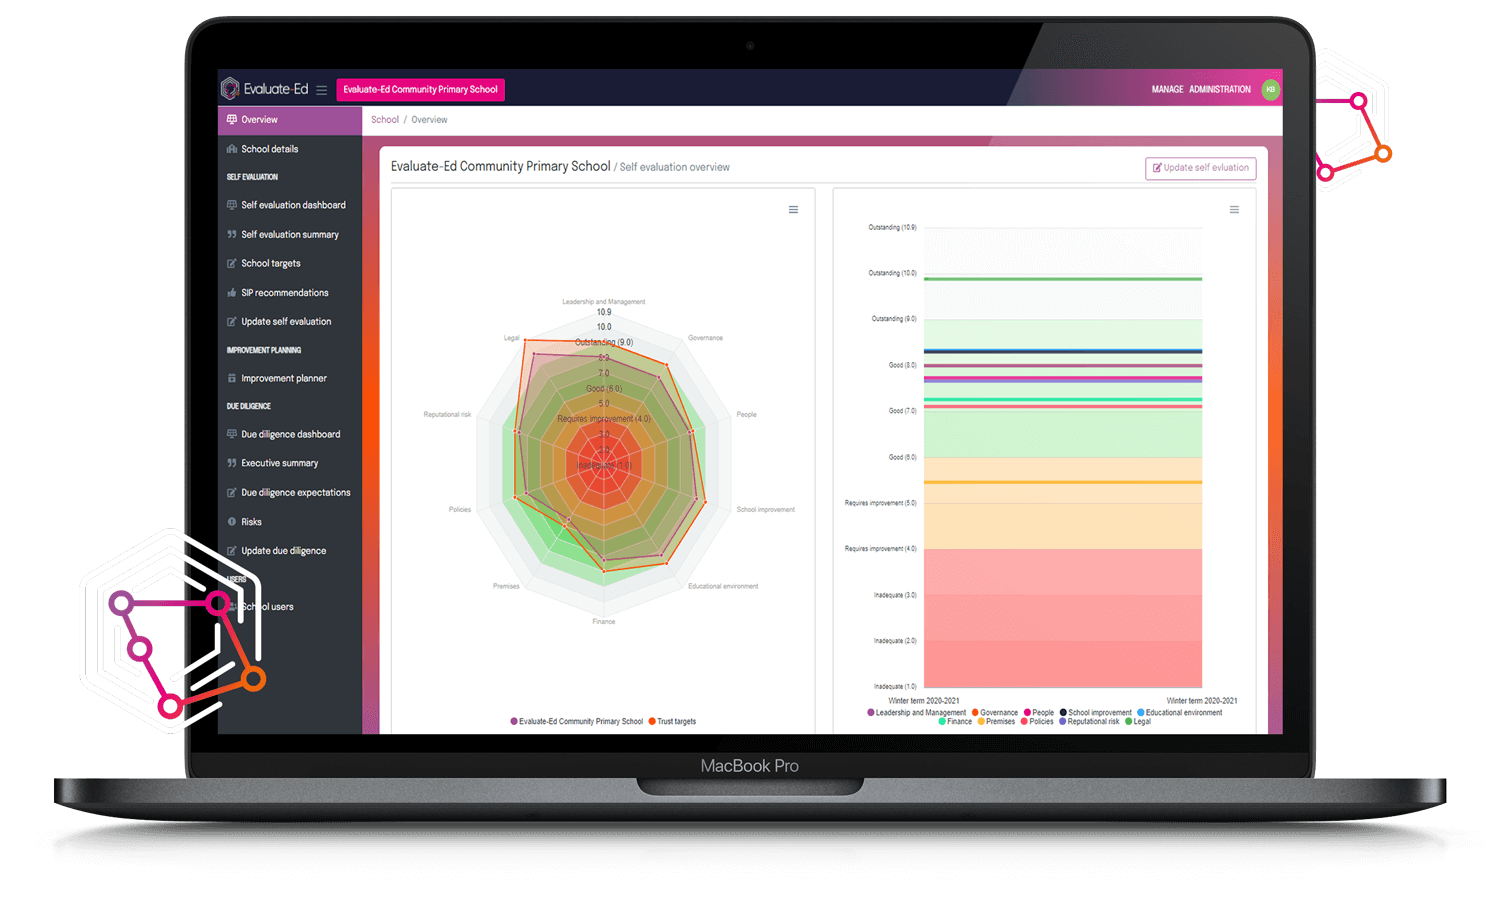Click the Risks info icon in sidebar
This screenshot has width=1500, height=914.
[232, 522]
